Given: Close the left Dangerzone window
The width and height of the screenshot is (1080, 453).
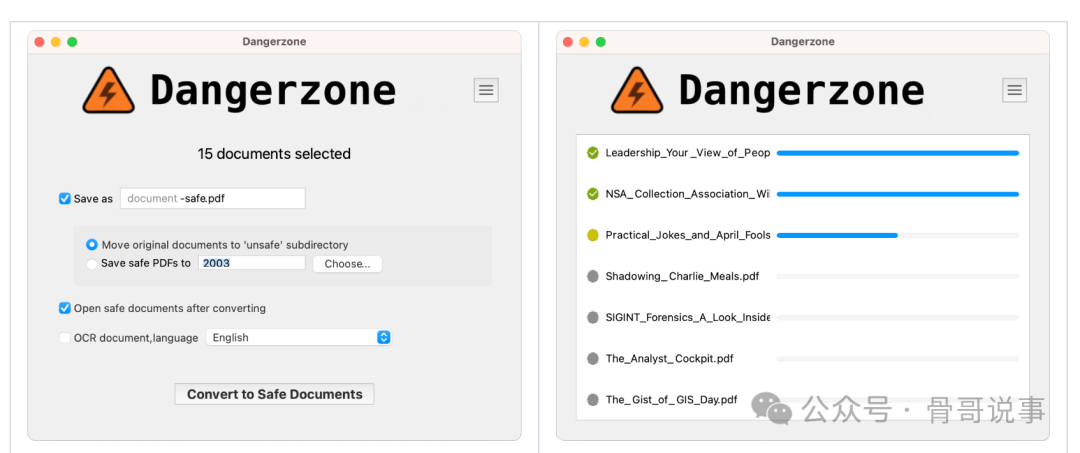Looking at the screenshot, I should click(x=39, y=42).
